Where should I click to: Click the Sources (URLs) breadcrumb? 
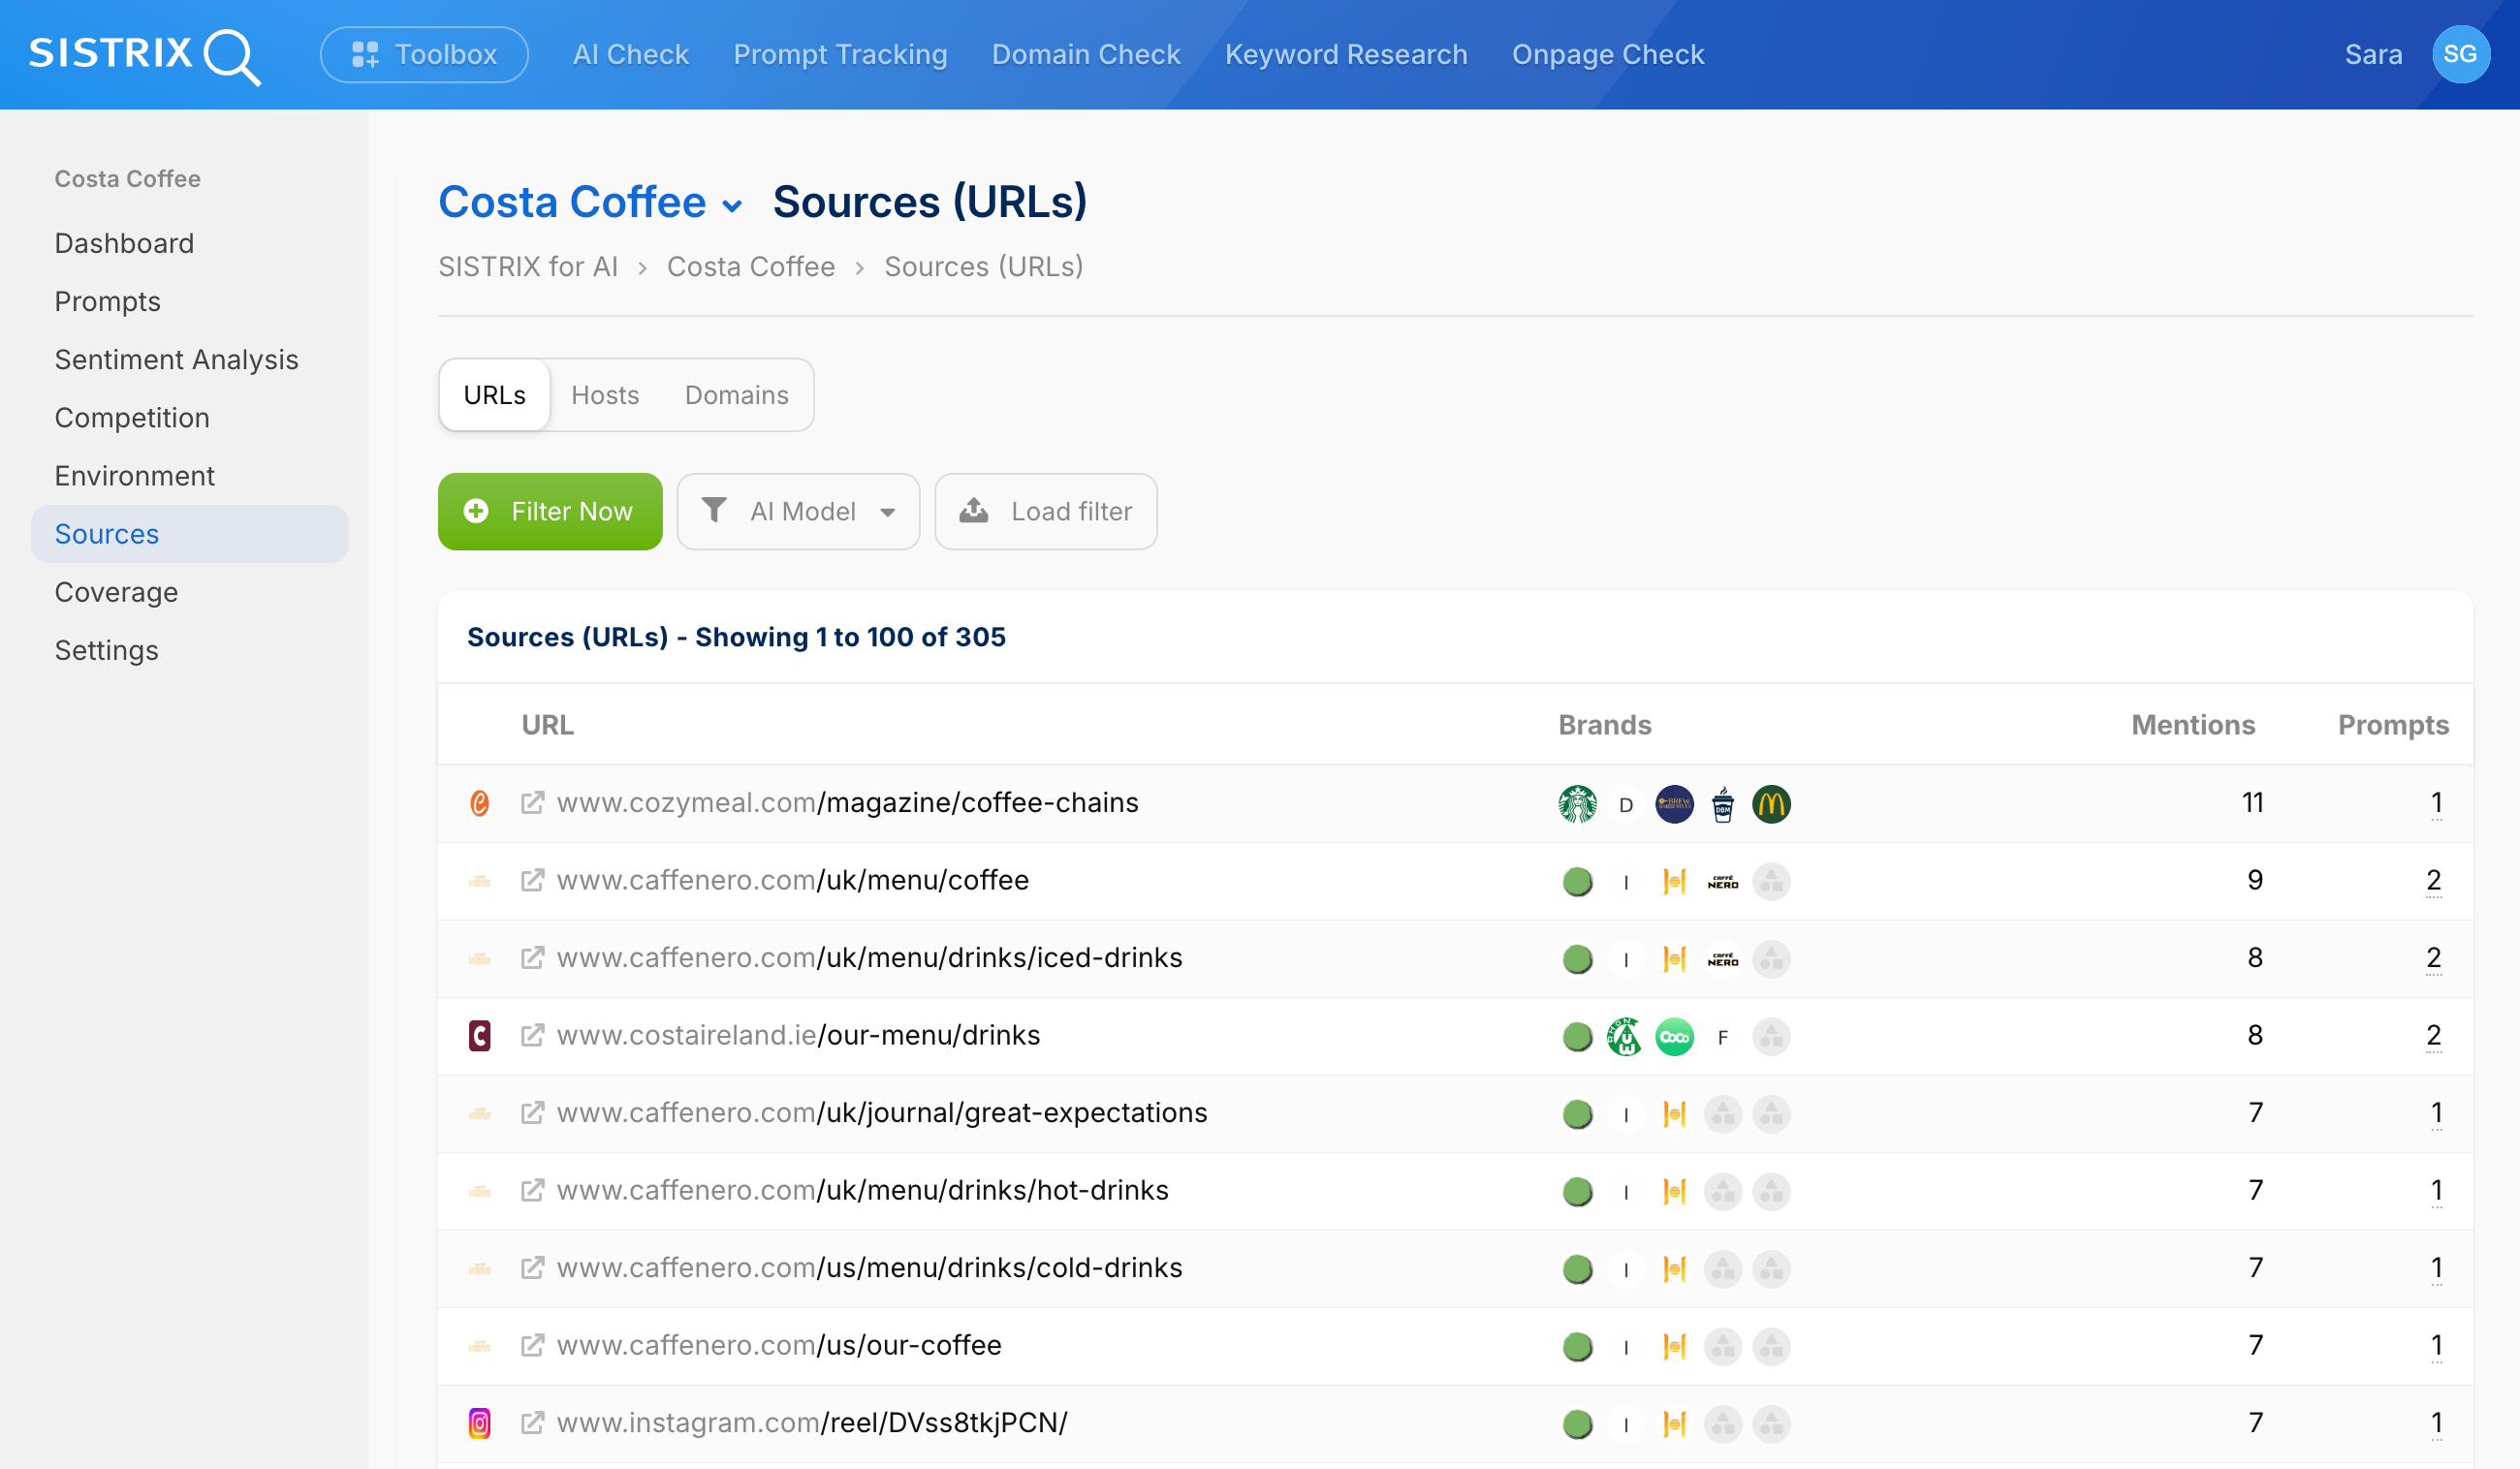coord(984,266)
